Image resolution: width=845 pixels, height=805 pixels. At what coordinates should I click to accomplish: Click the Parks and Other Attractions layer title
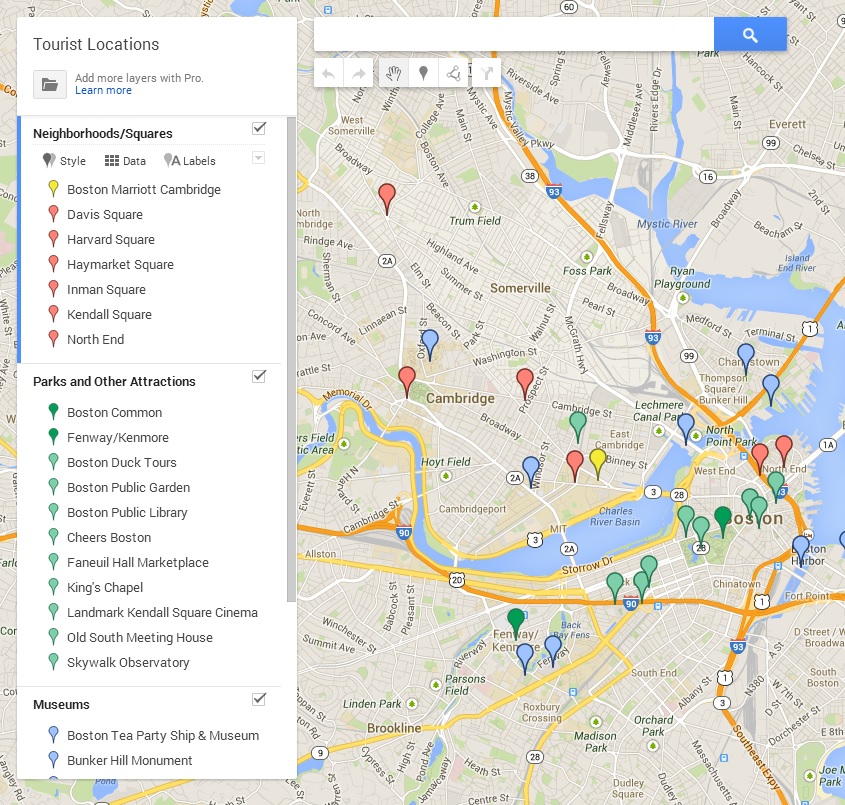[x=114, y=381]
